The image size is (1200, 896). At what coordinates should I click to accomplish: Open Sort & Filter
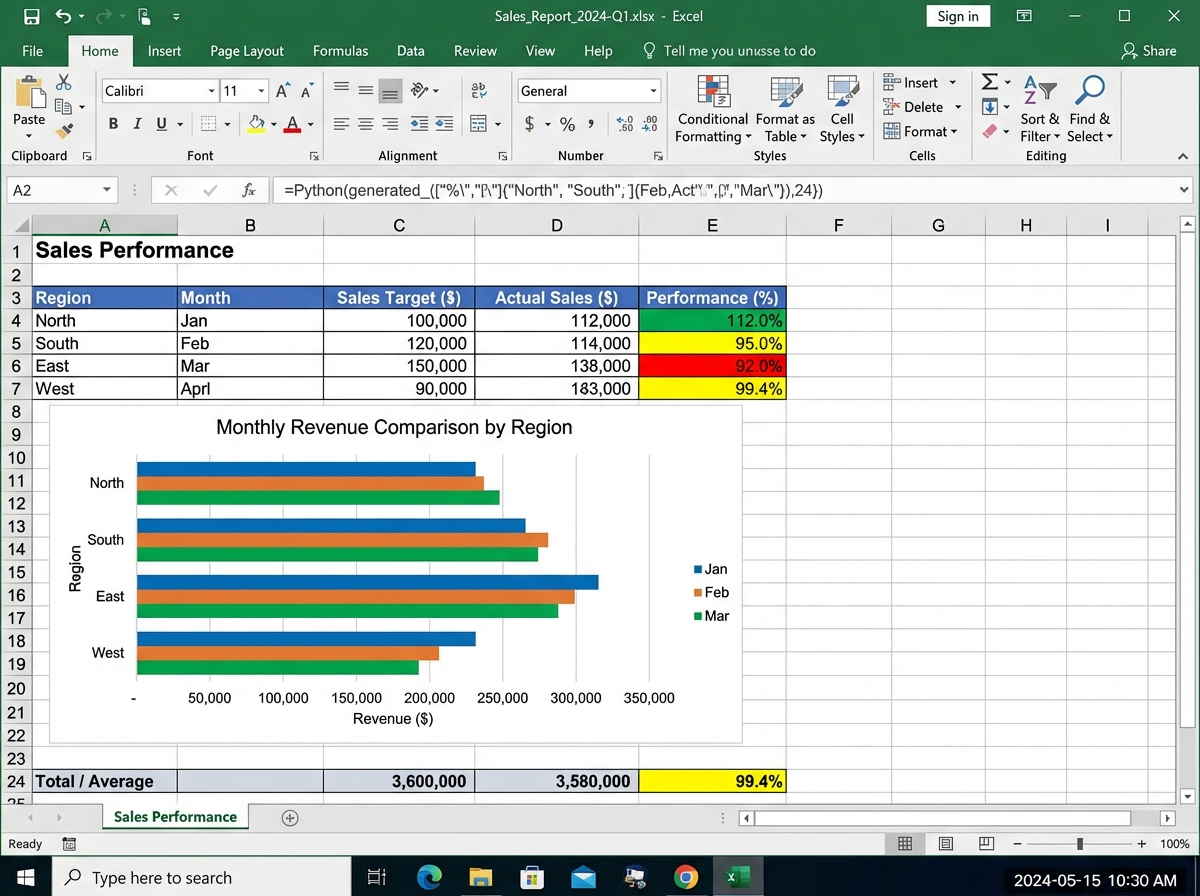(1040, 109)
